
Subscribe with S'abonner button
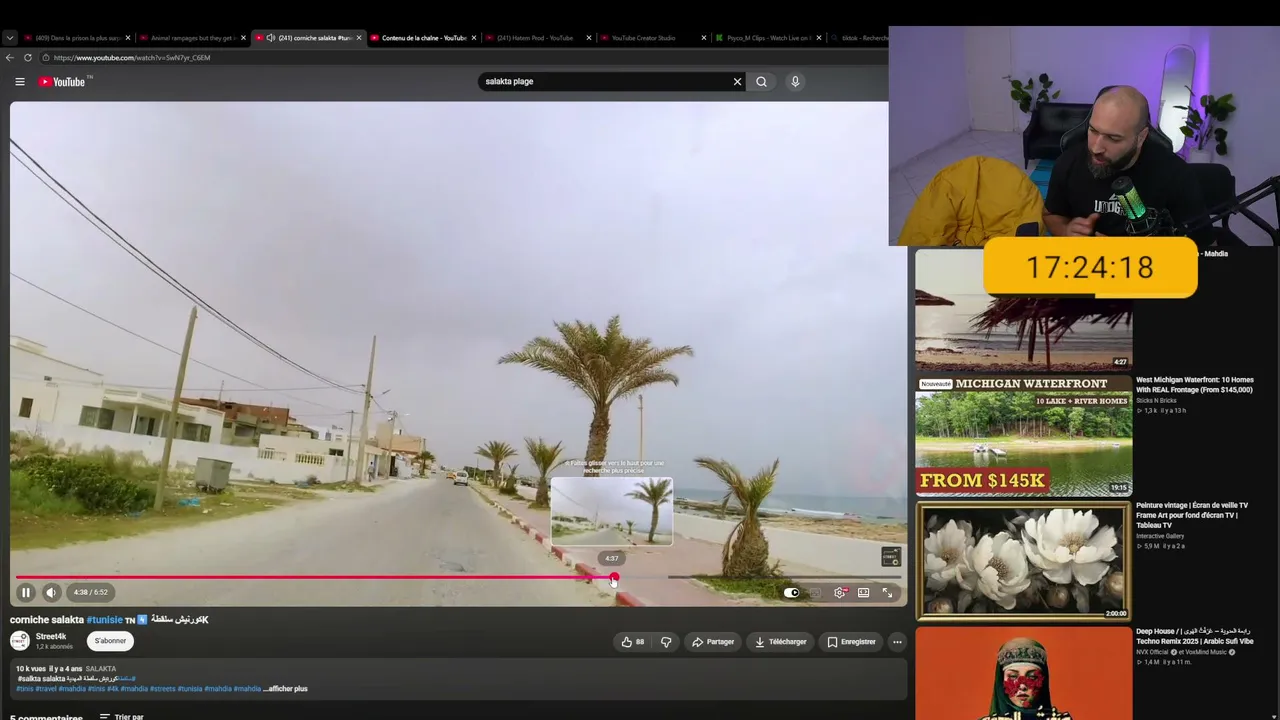pyautogui.click(x=110, y=641)
